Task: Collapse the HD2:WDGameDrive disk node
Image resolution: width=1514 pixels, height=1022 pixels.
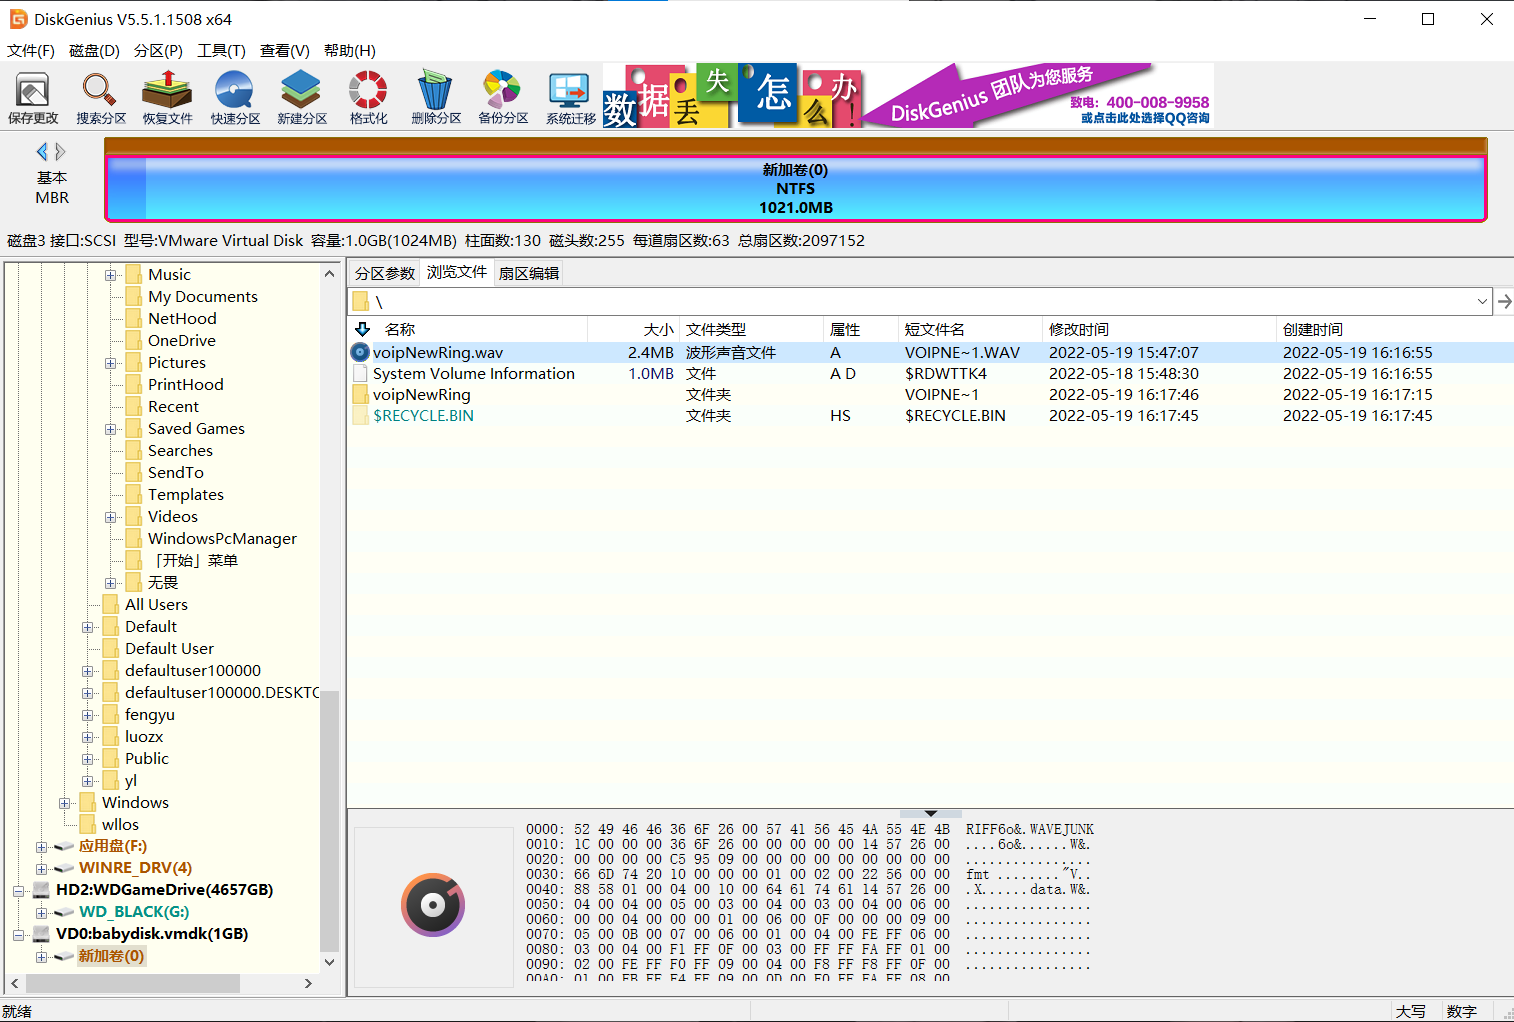Action: coord(19,890)
